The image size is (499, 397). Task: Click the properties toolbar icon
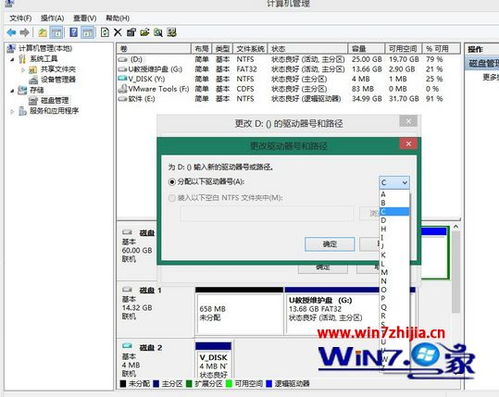[x=131, y=33]
